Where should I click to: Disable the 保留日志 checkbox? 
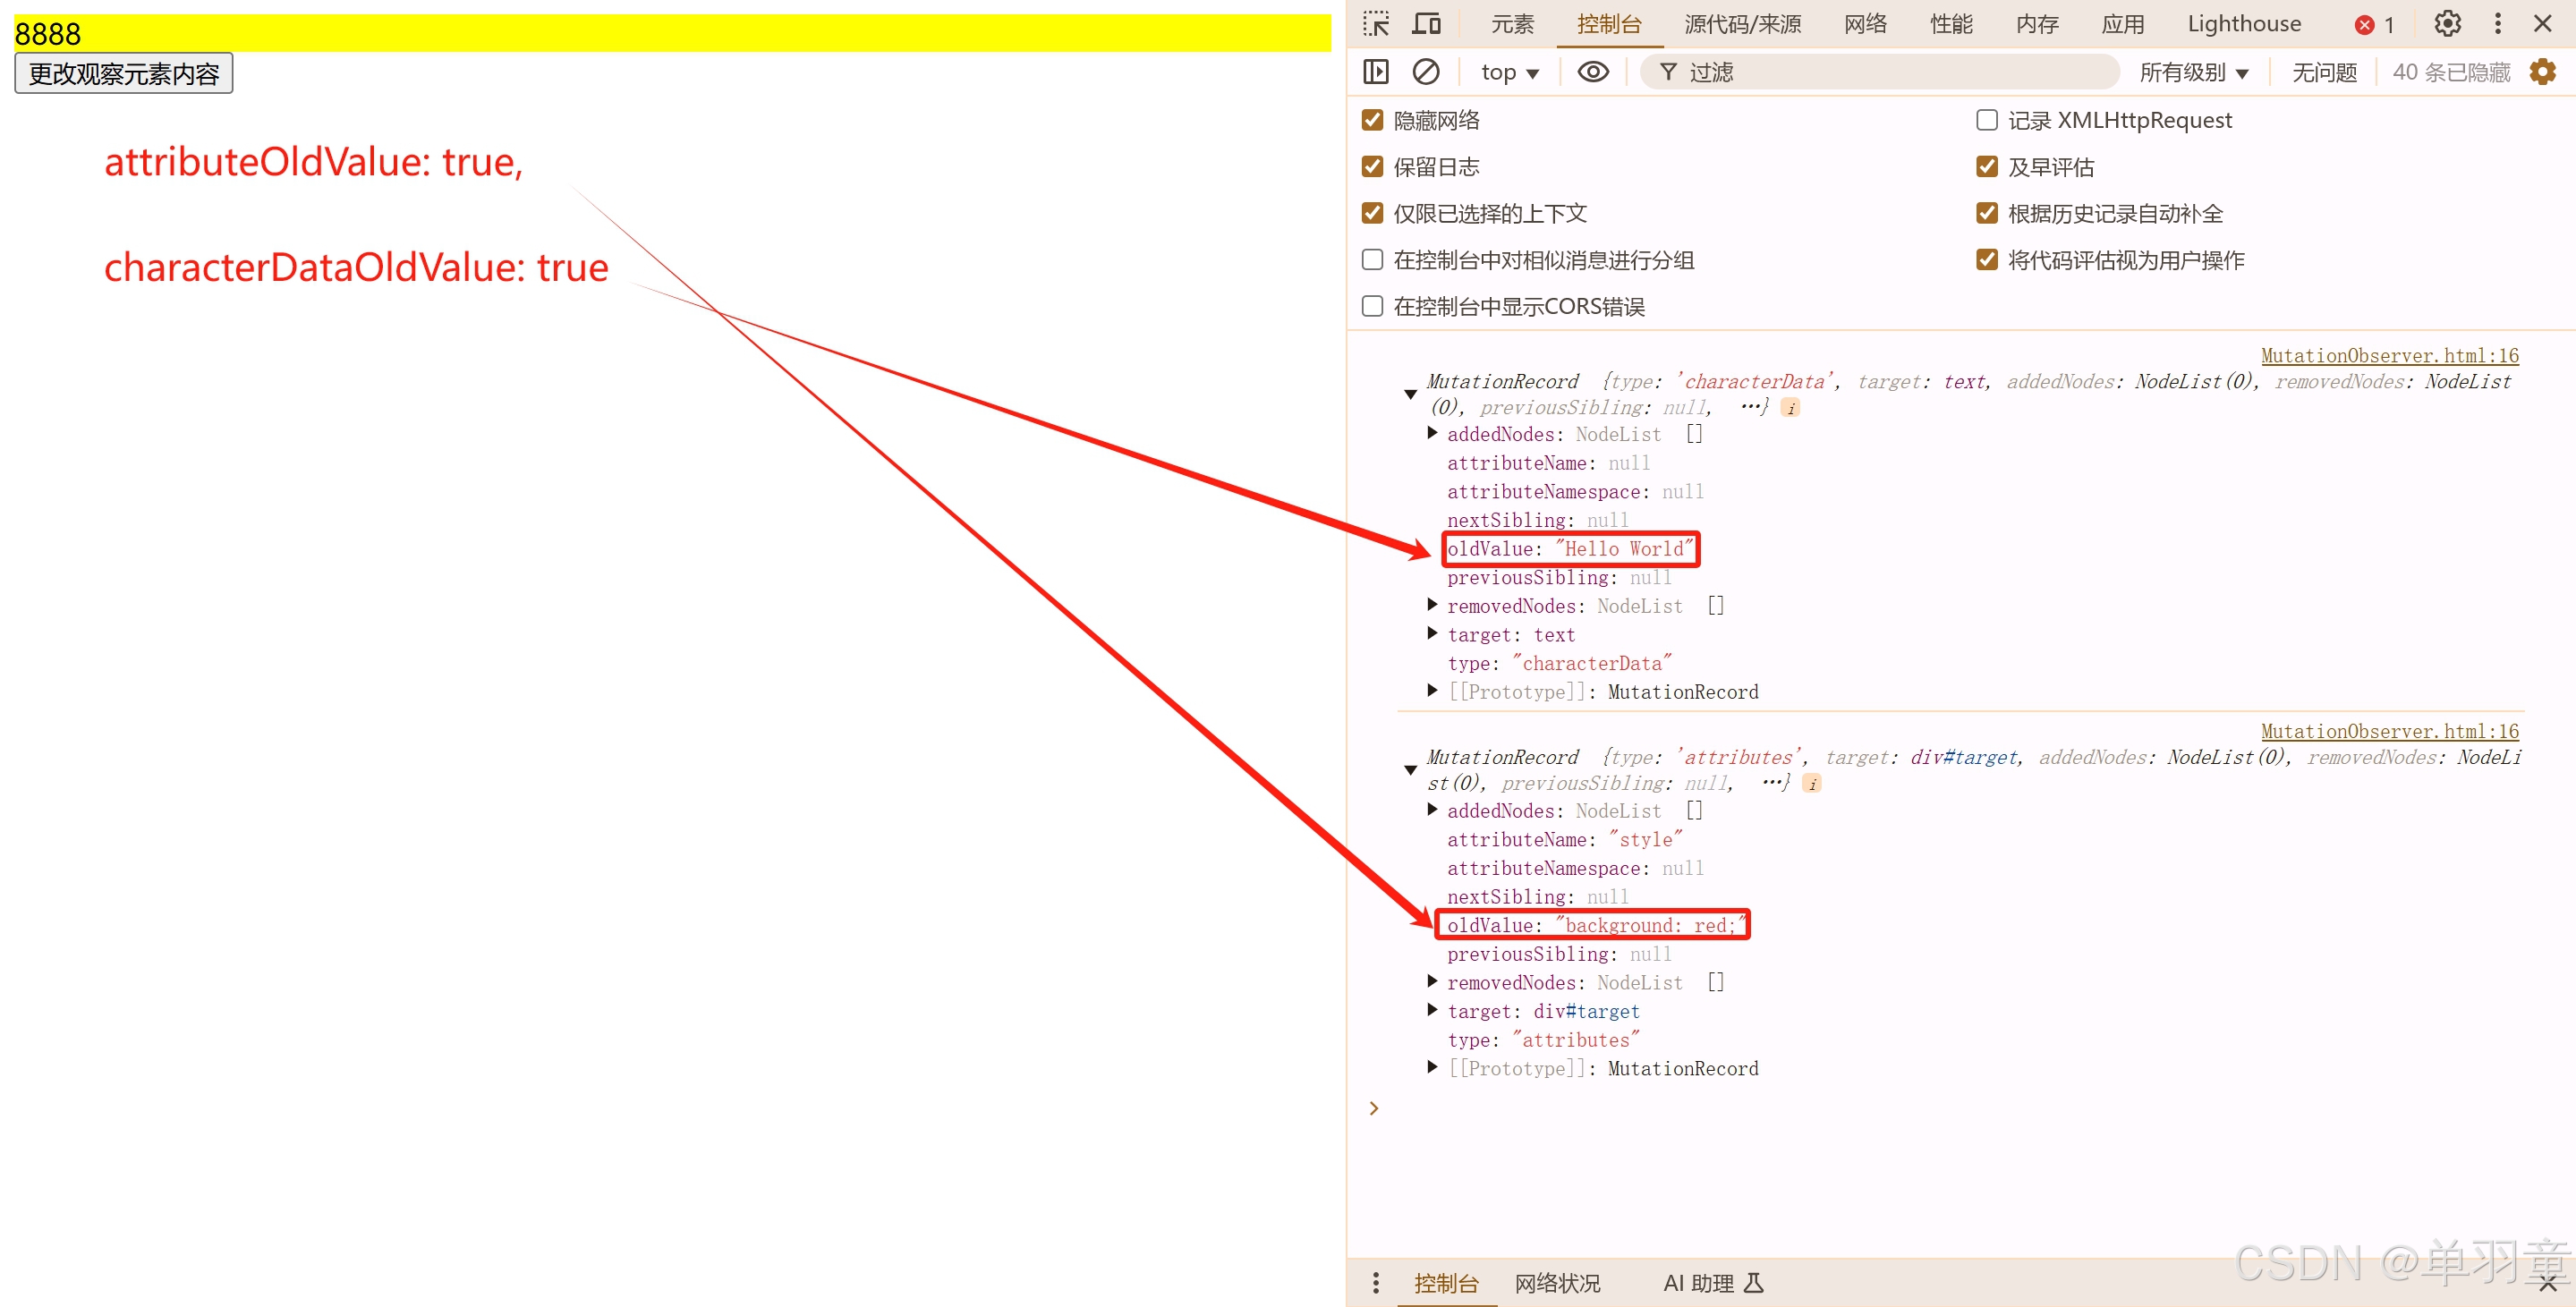[x=1371, y=166]
